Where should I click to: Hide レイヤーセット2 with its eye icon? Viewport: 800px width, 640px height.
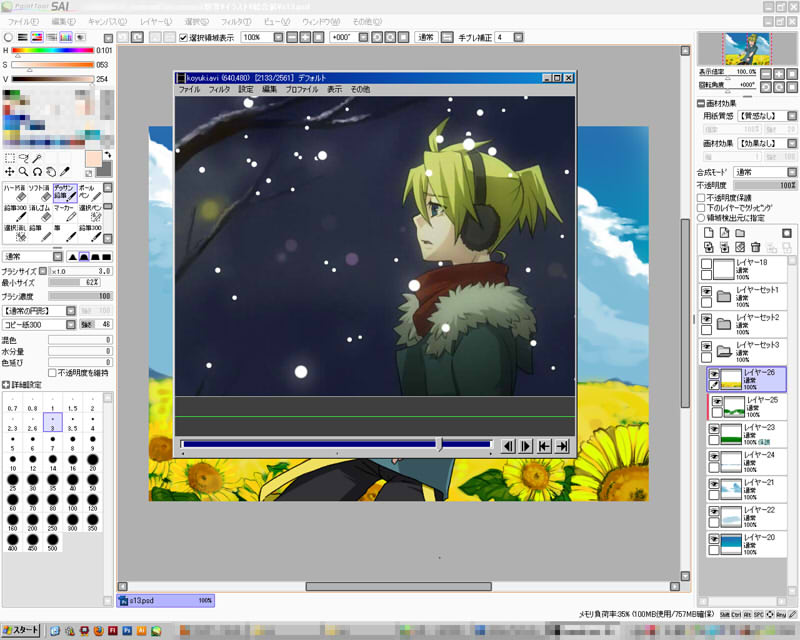click(707, 319)
